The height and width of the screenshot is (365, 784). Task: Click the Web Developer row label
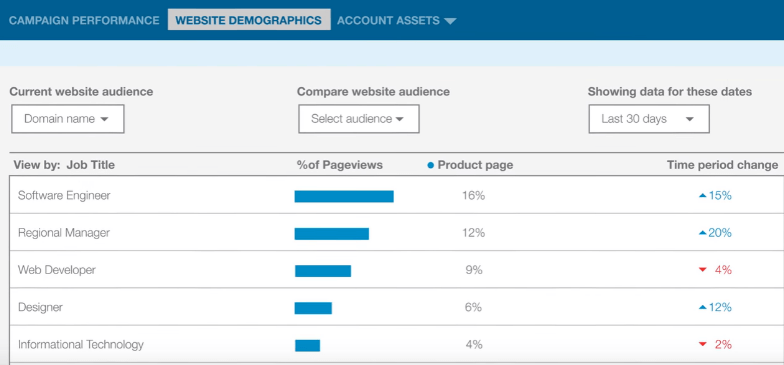pos(56,270)
